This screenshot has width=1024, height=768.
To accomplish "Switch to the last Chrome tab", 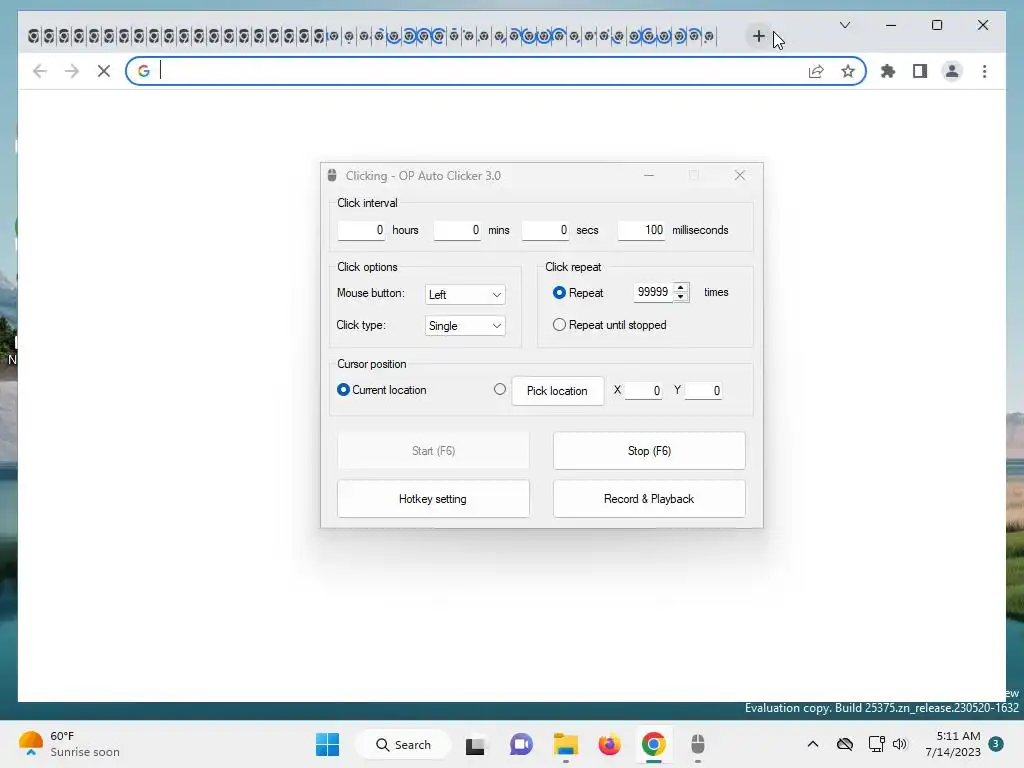I will tap(709, 37).
